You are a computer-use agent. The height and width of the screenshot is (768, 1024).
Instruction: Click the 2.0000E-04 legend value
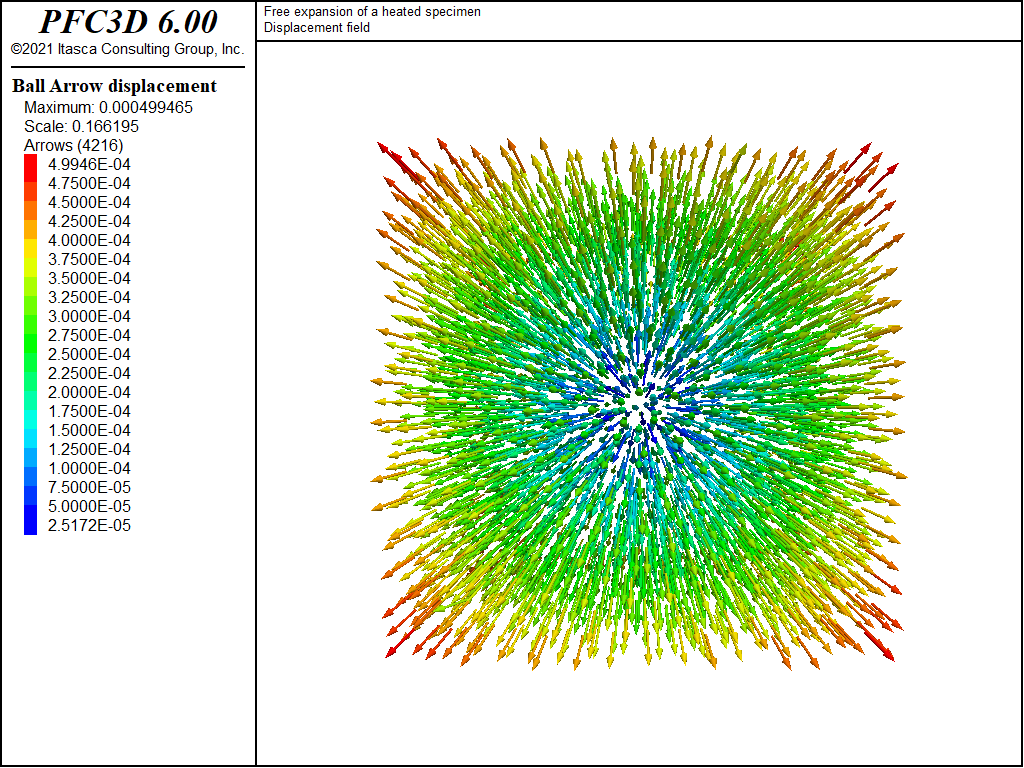point(89,392)
